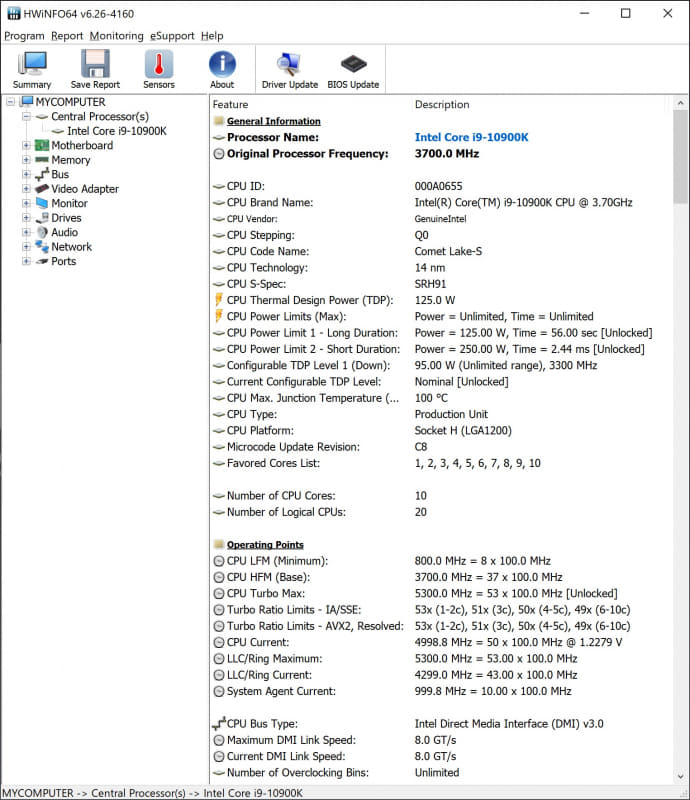Click the Audio speaker tree icon

[x=42, y=232]
